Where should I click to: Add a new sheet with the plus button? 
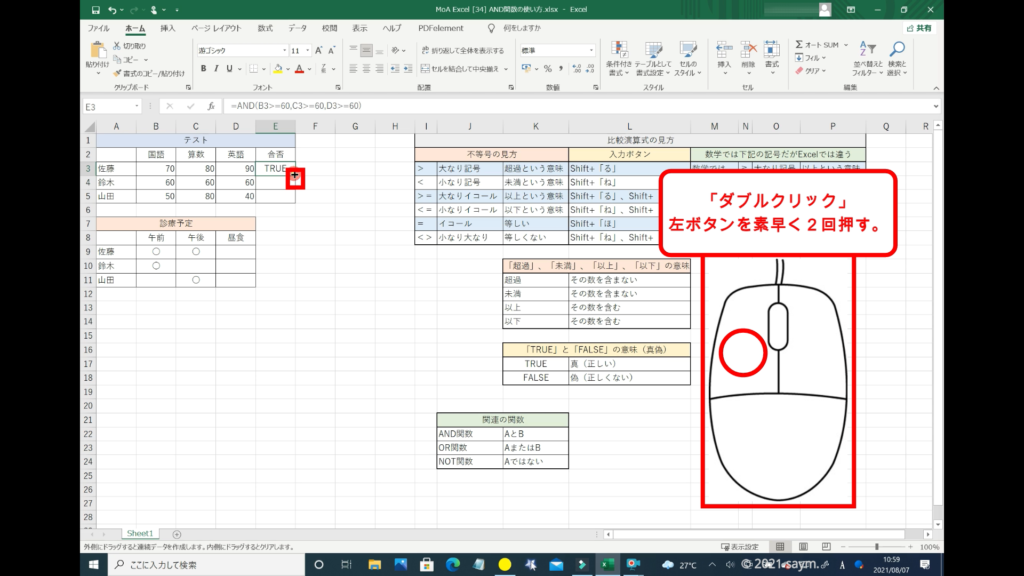point(177,534)
